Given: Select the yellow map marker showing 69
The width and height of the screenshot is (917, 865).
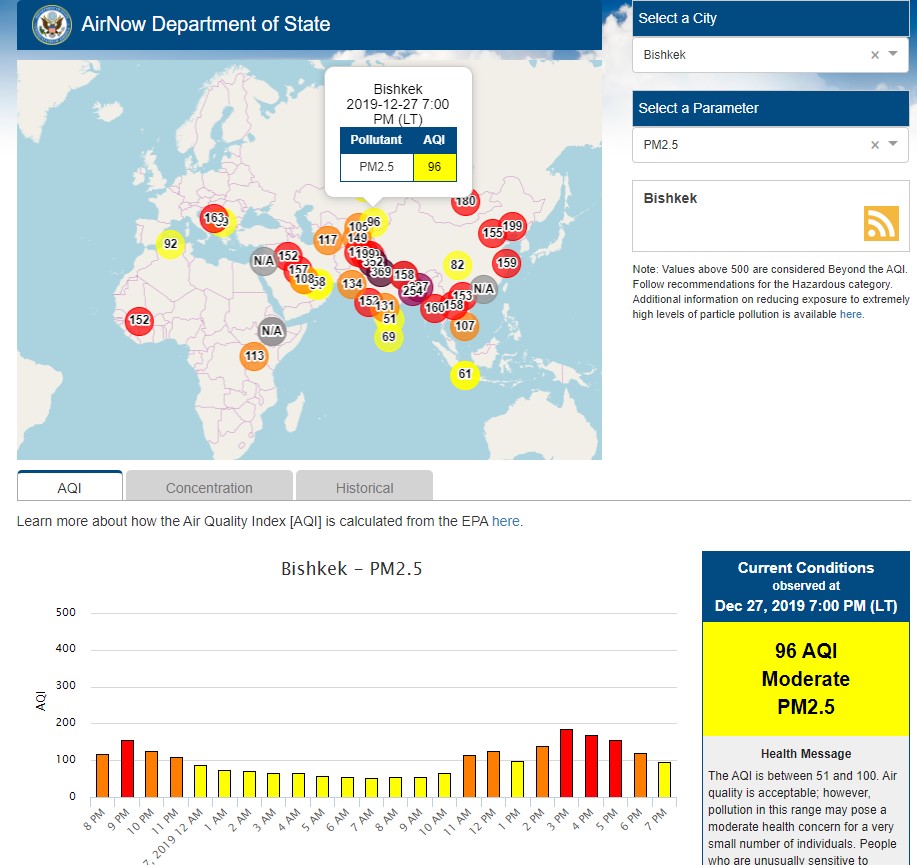Looking at the screenshot, I should pos(388,337).
